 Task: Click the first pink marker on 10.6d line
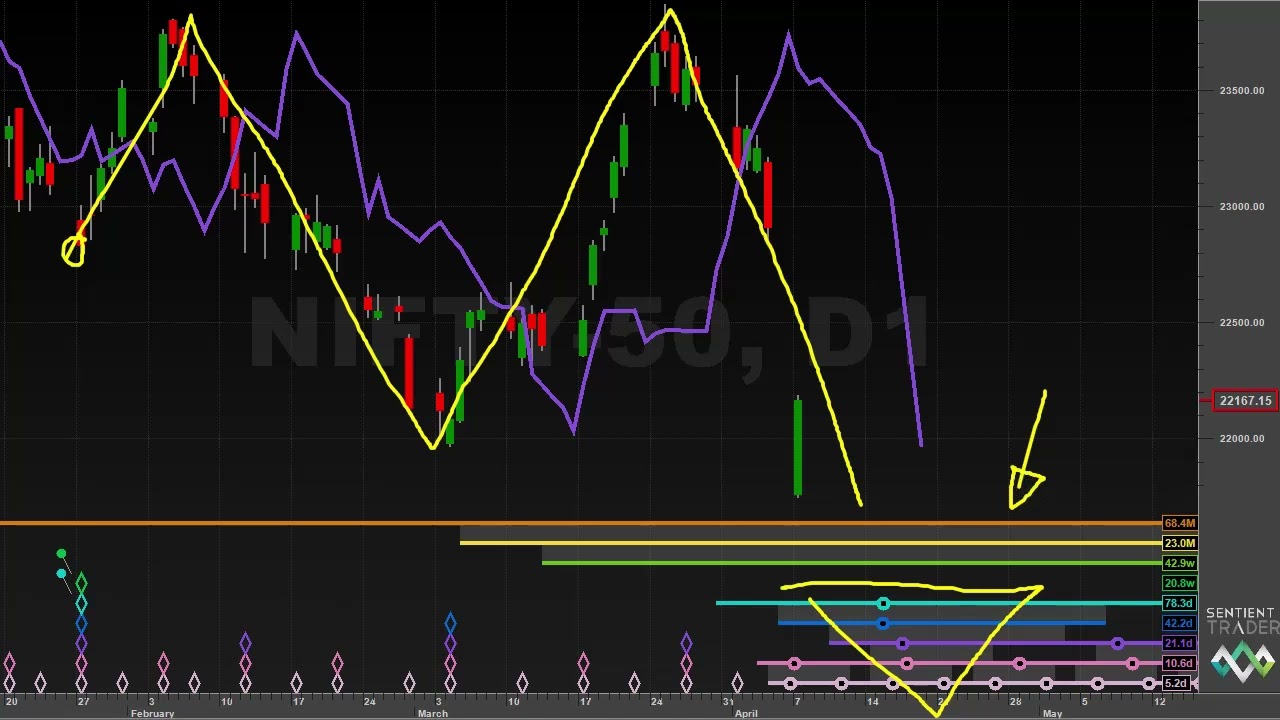tap(794, 663)
